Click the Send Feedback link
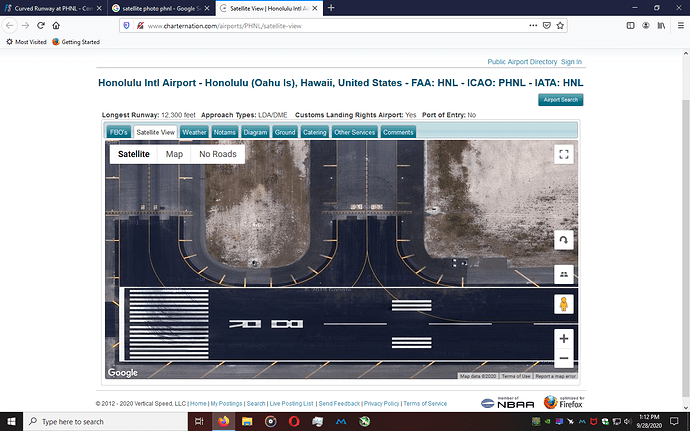 coord(339,404)
